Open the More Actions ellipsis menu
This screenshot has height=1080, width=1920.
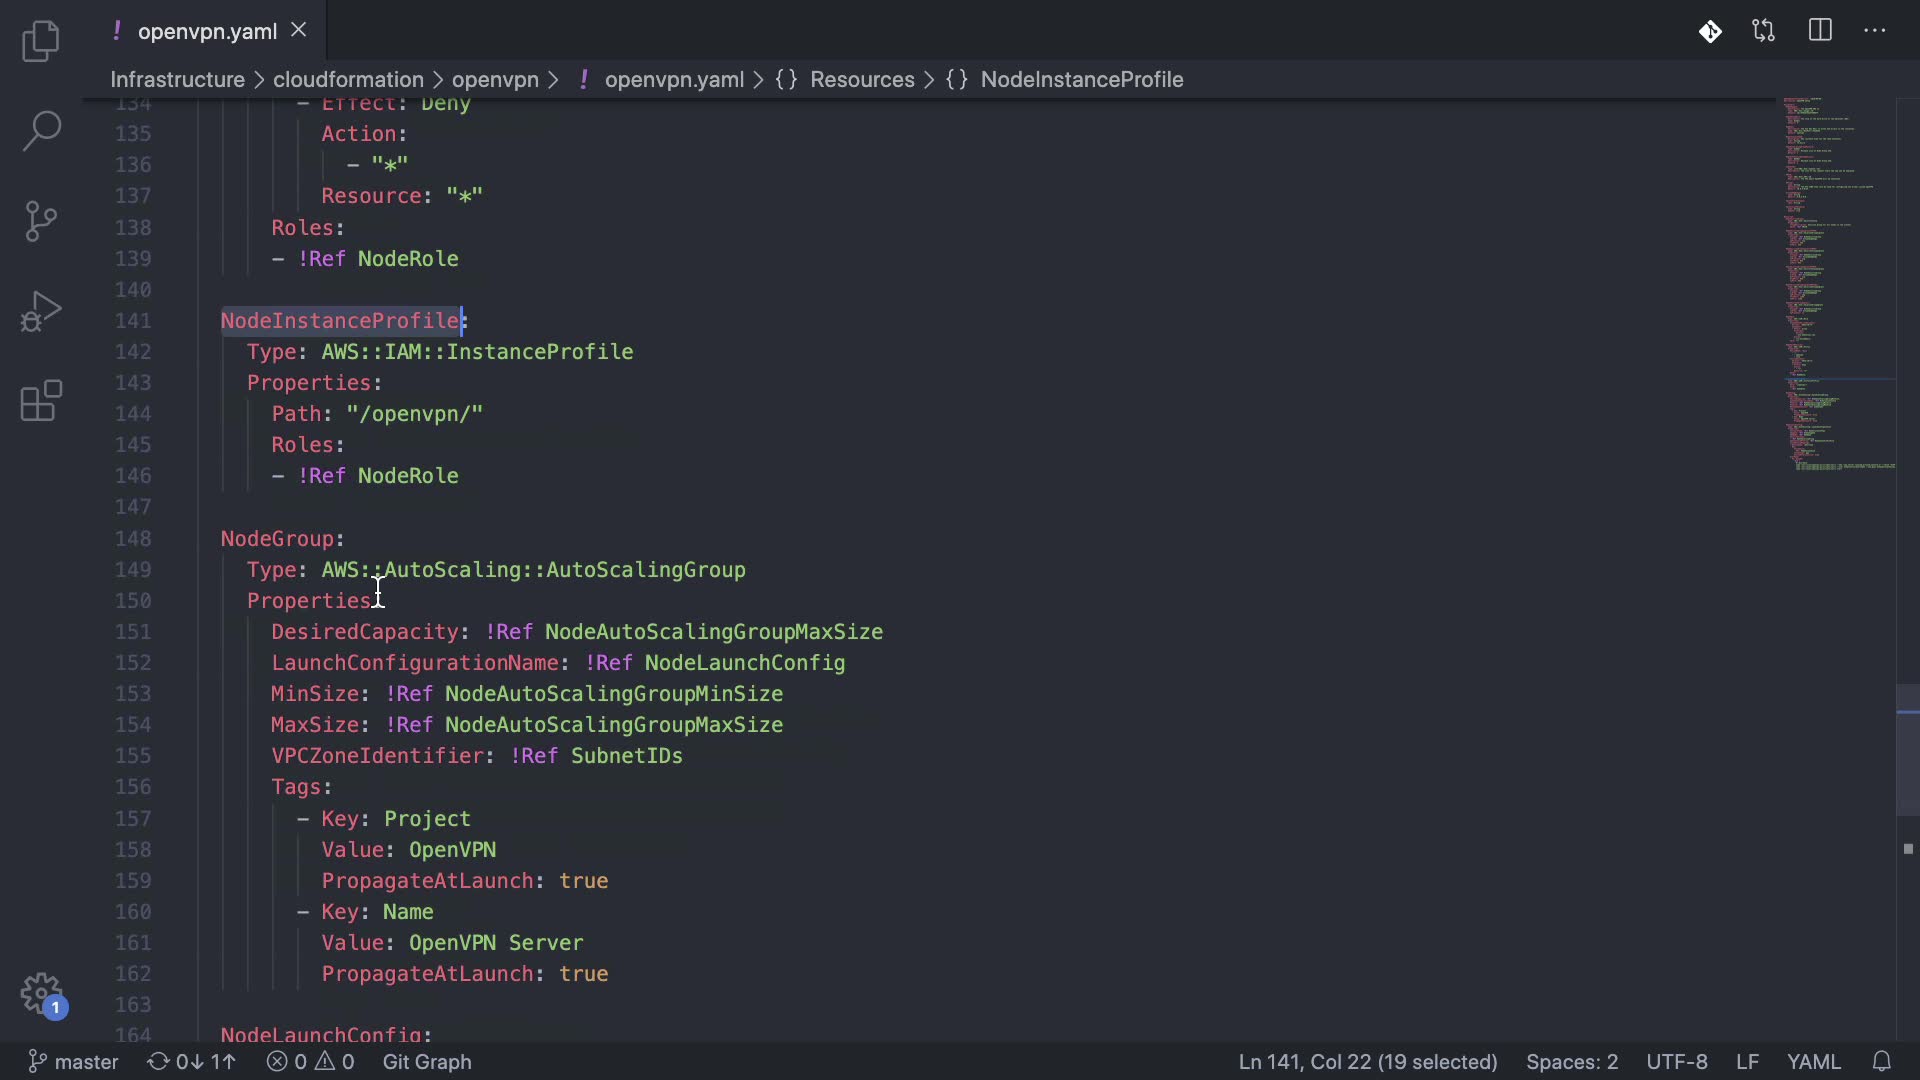1875,31
